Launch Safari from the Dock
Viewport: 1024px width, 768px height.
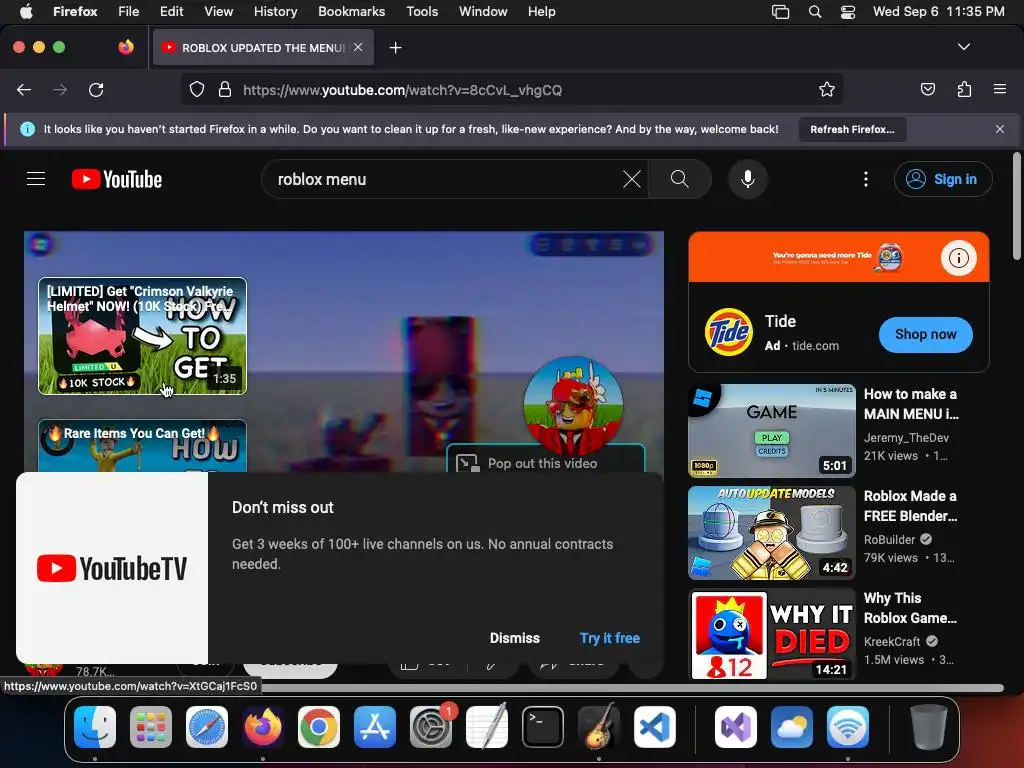tap(207, 726)
